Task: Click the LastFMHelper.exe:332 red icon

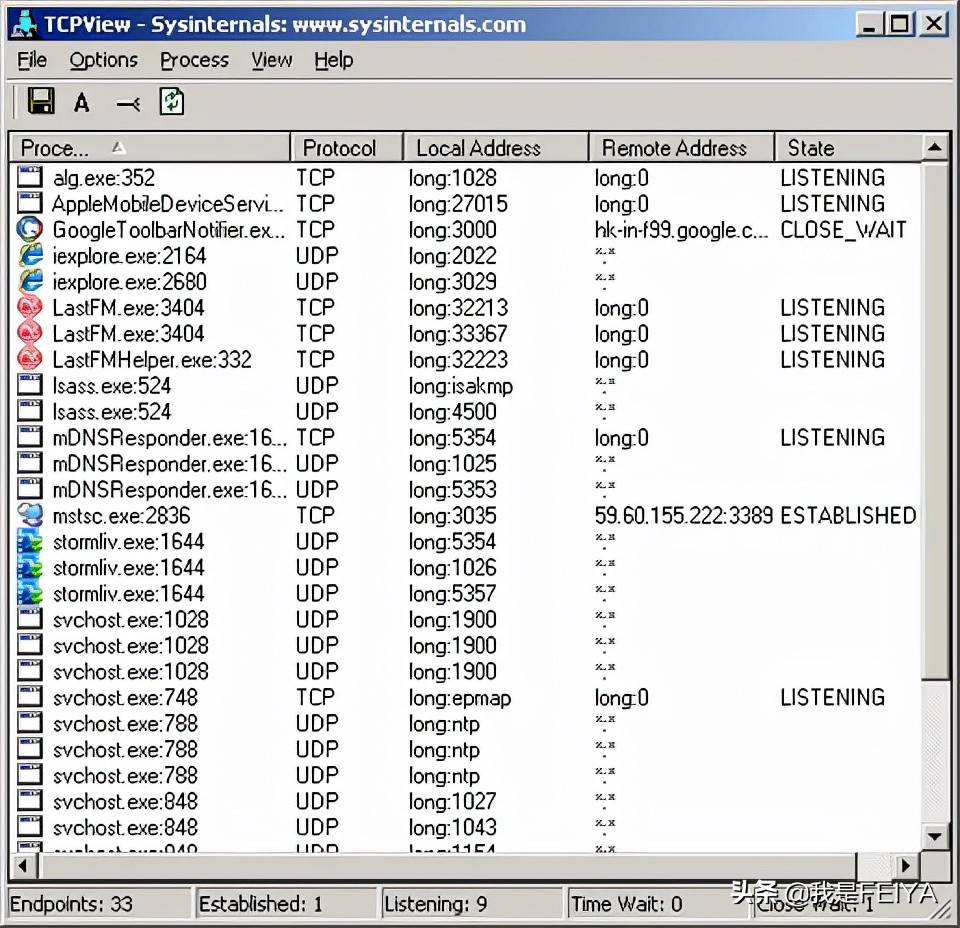Action: 31,360
